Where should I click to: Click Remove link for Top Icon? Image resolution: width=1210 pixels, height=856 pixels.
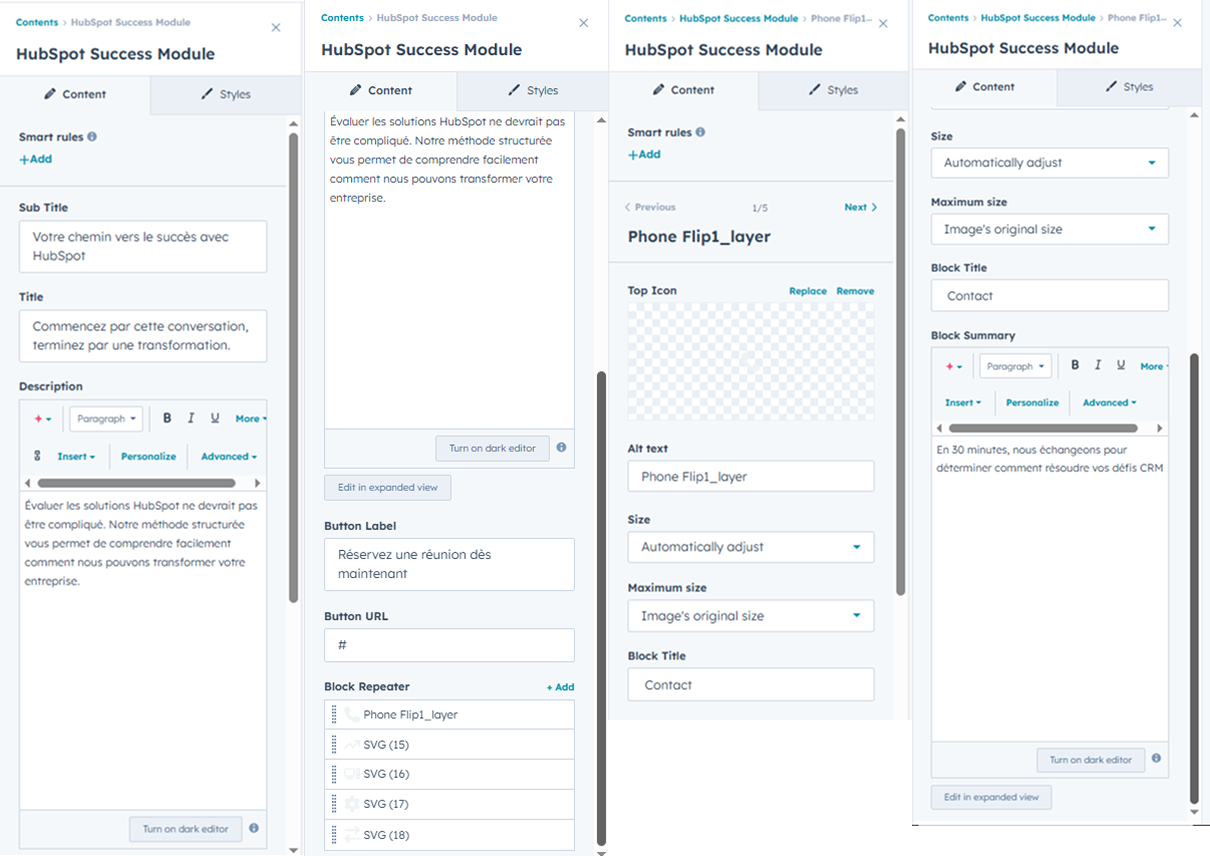[x=855, y=291]
